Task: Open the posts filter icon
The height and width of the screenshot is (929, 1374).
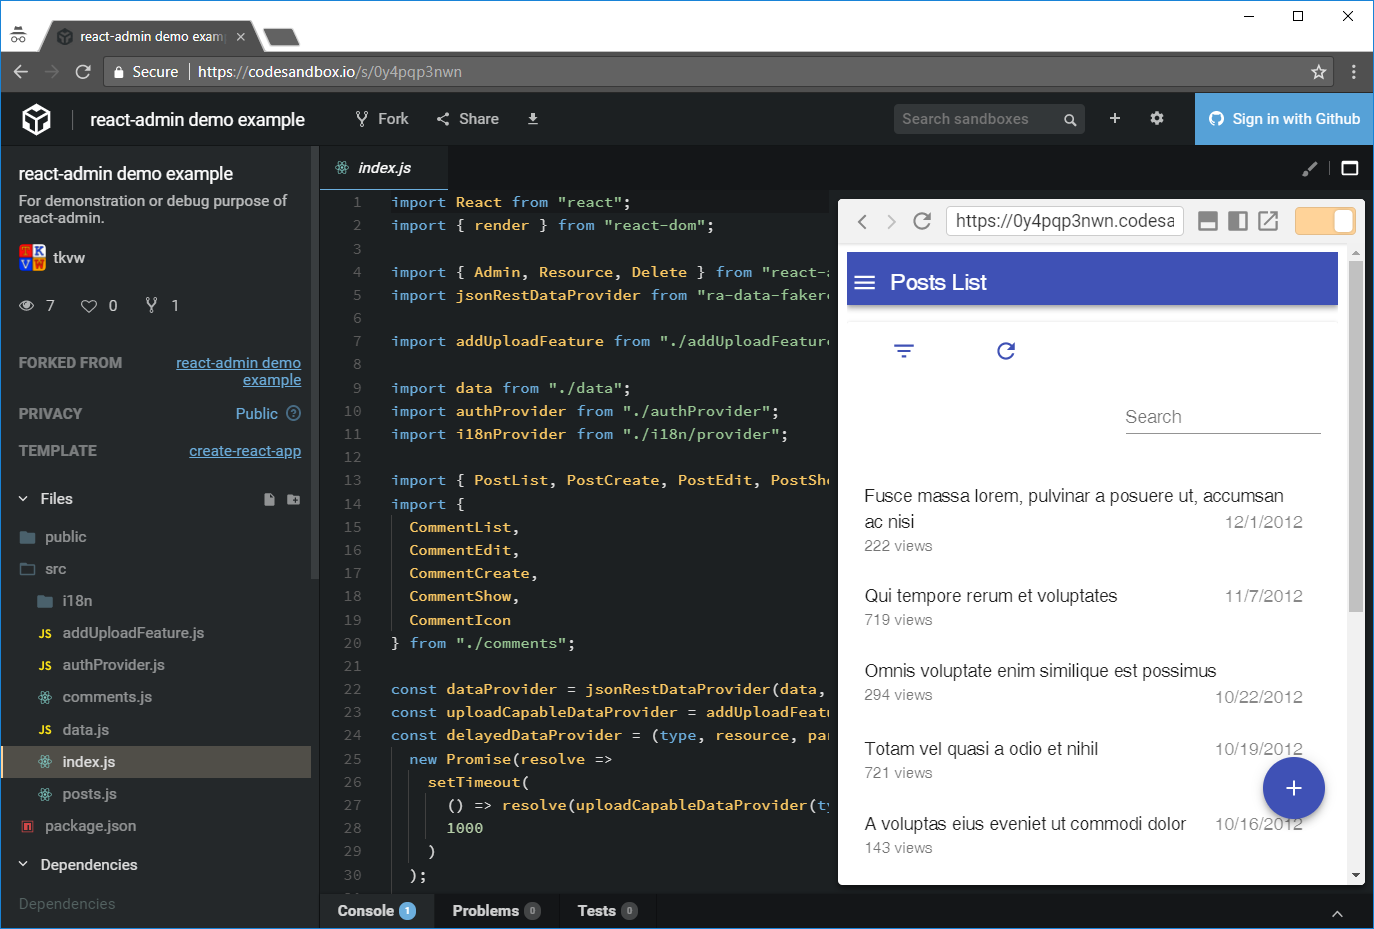Action: coord(904,351)
